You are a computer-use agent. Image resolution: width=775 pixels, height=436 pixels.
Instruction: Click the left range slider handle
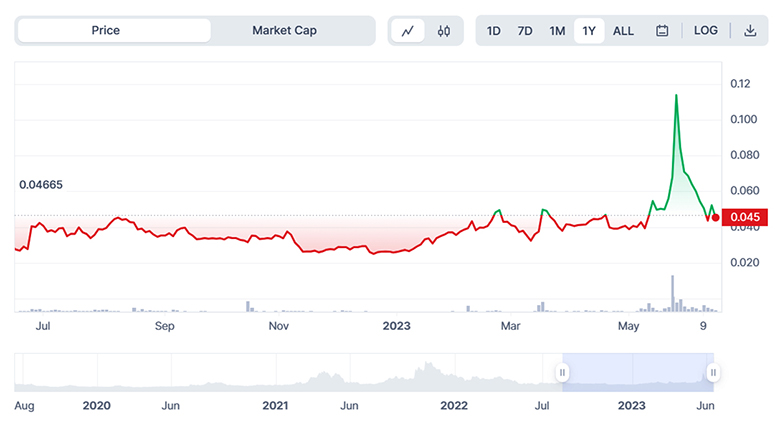[562, 373]
